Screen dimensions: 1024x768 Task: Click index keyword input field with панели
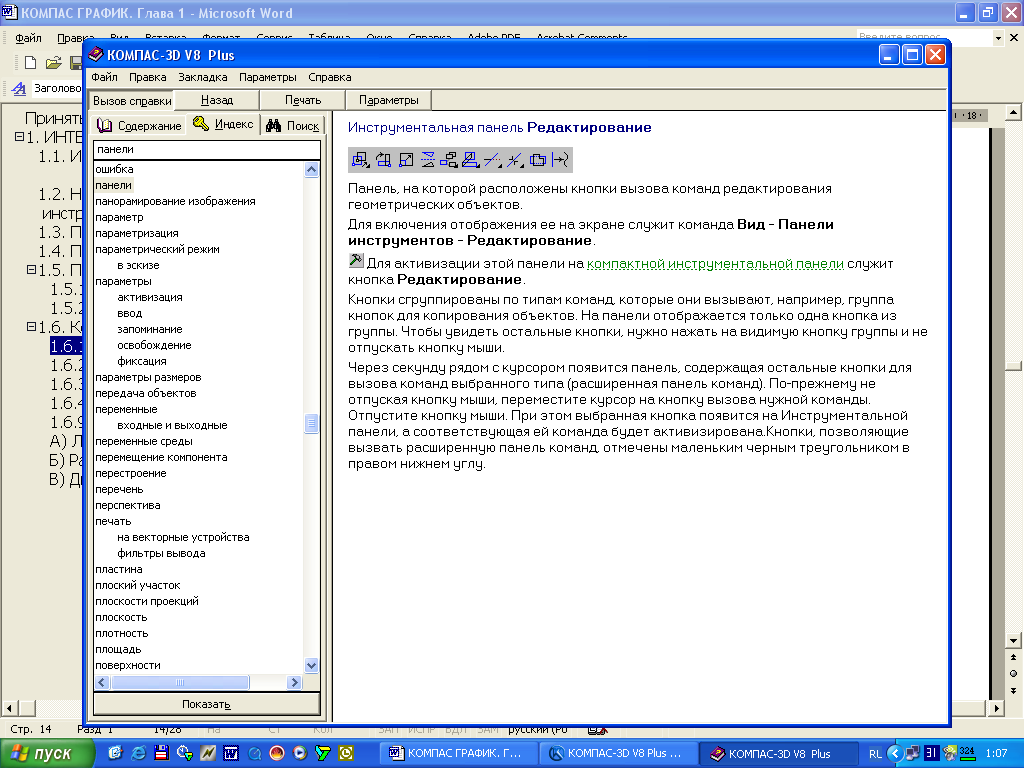206,150
